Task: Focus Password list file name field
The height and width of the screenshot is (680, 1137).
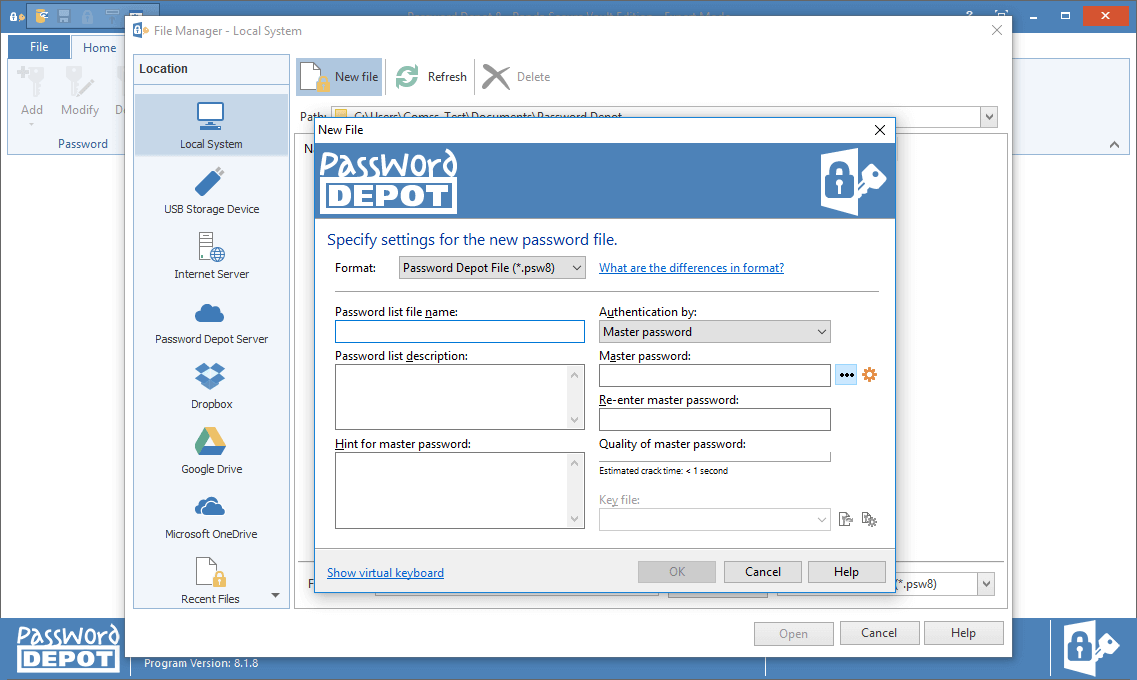Action: pos(460,331)
